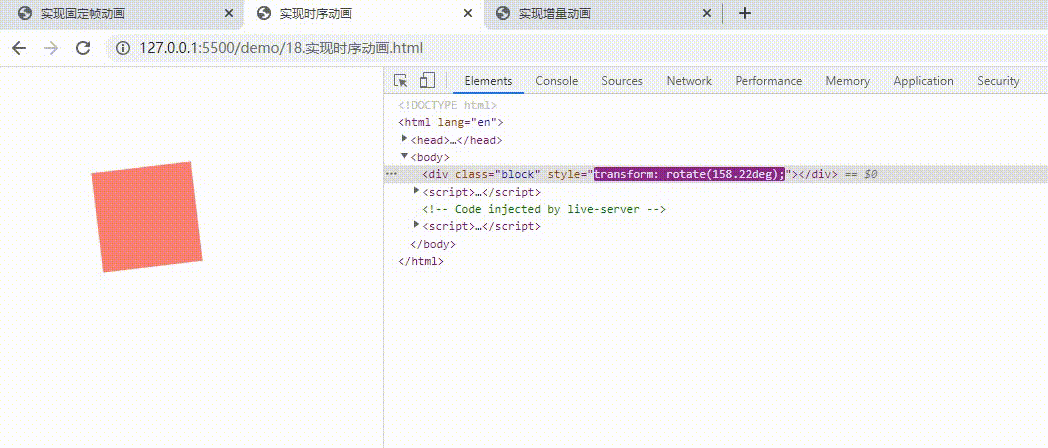Click the highlighted transform rotate style value
Viewport: 1048px width, 448px height.
[689, 174]
